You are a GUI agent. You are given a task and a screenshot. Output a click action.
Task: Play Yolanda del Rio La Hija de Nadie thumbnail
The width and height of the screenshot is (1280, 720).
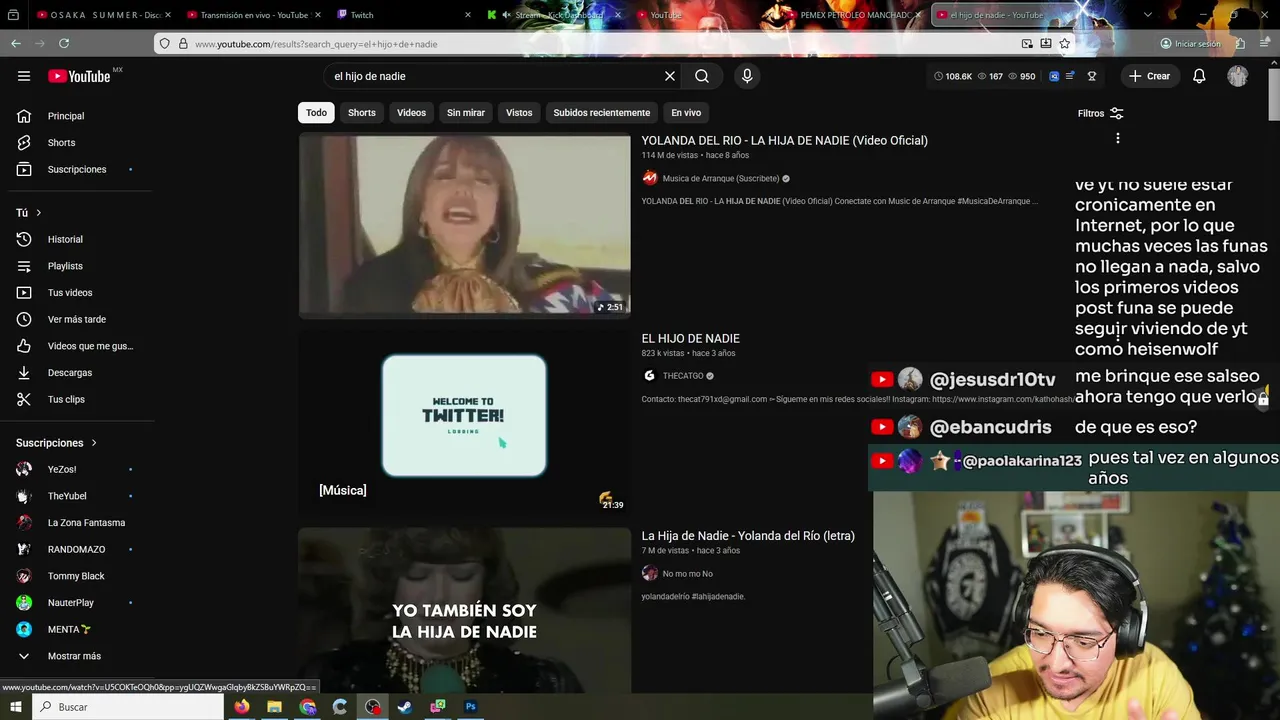(465, 225)
